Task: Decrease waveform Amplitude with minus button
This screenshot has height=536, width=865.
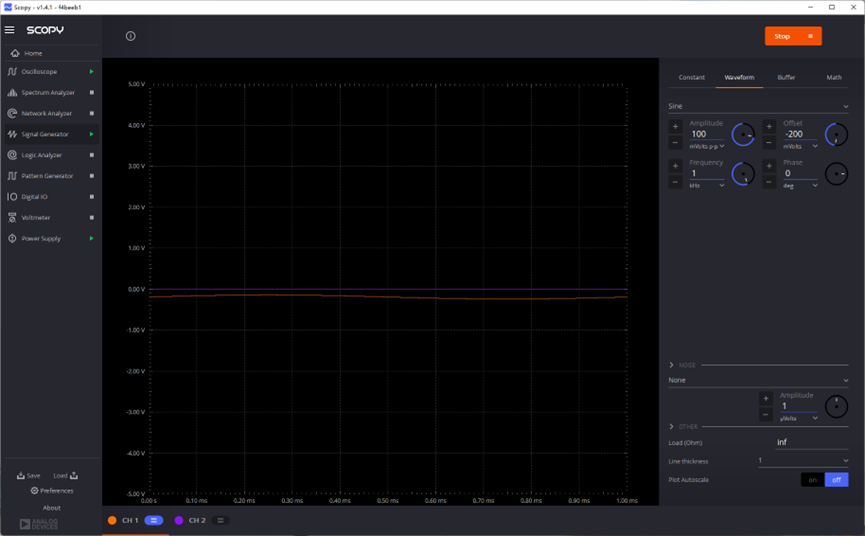Action: 675,143
